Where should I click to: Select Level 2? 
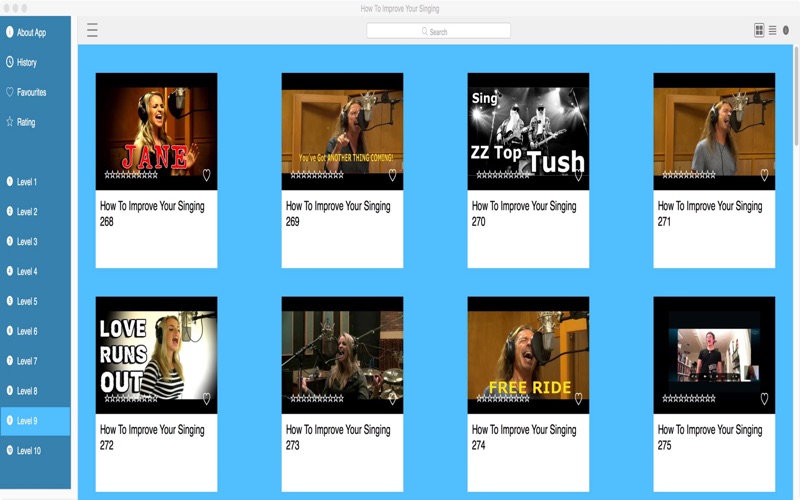(x=35, y=212)
